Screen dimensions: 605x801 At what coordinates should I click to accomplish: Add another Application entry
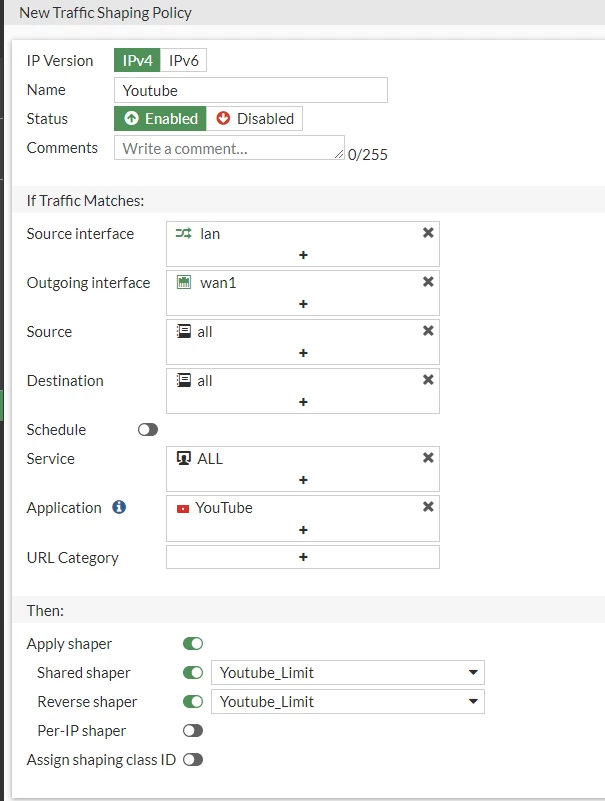pos(303,530)
